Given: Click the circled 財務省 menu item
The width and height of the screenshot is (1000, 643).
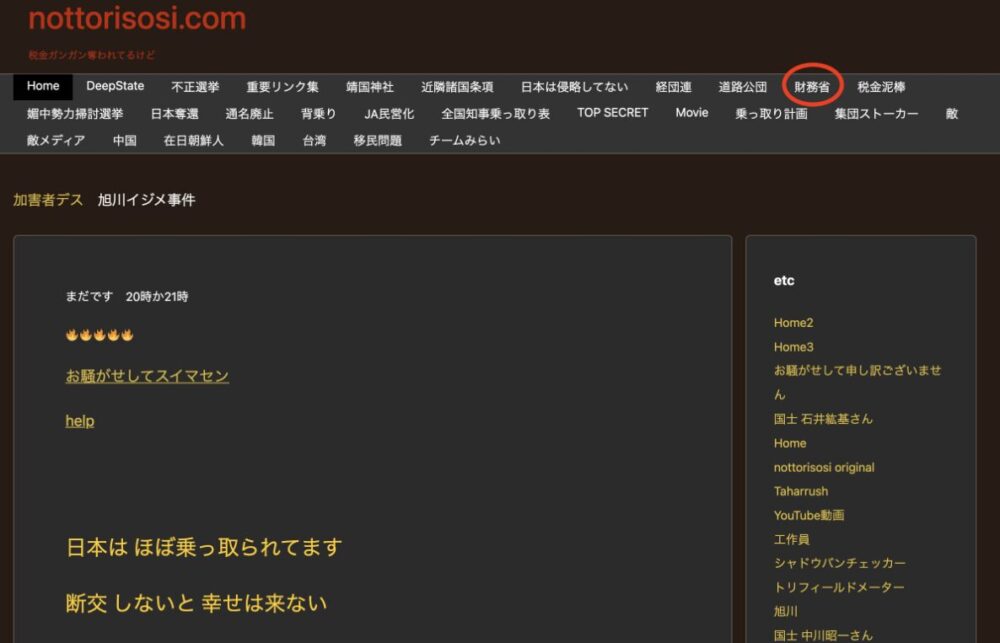Looking at the screenshot, I should tap(812, 88).
